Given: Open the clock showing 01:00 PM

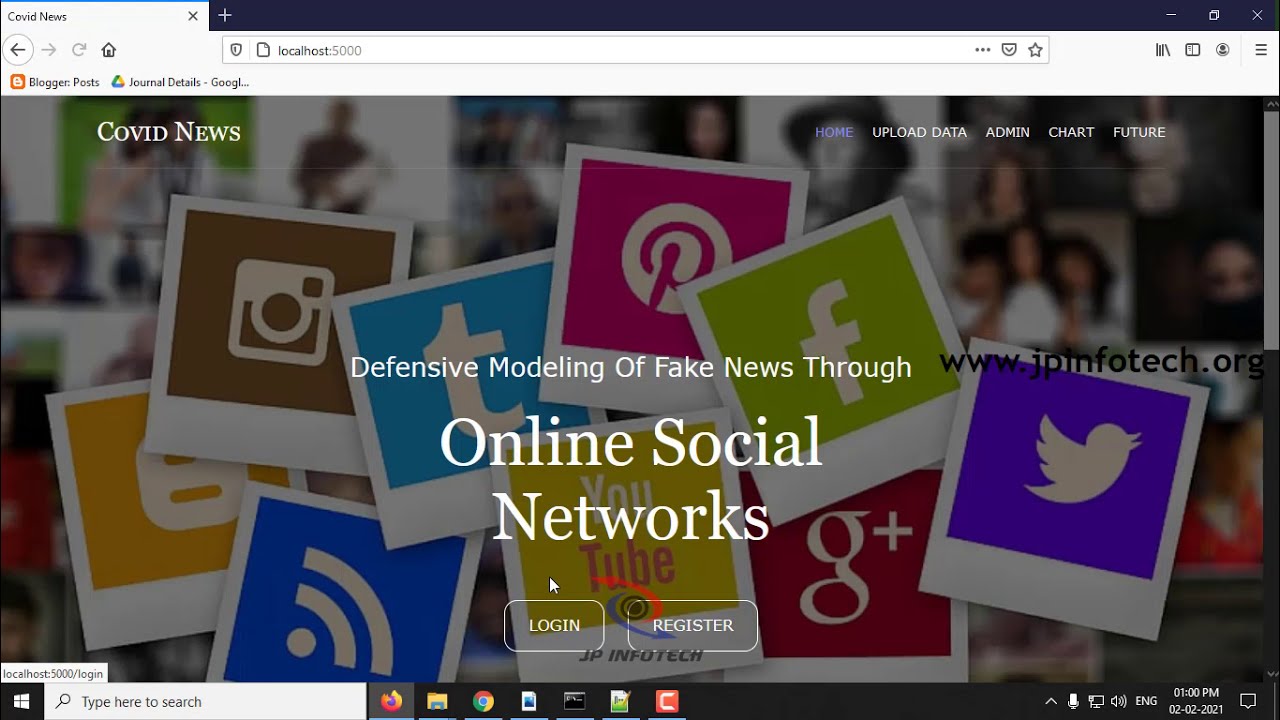Looking at the screenshot, I should pyautogui.click(x=1196, y=701).
